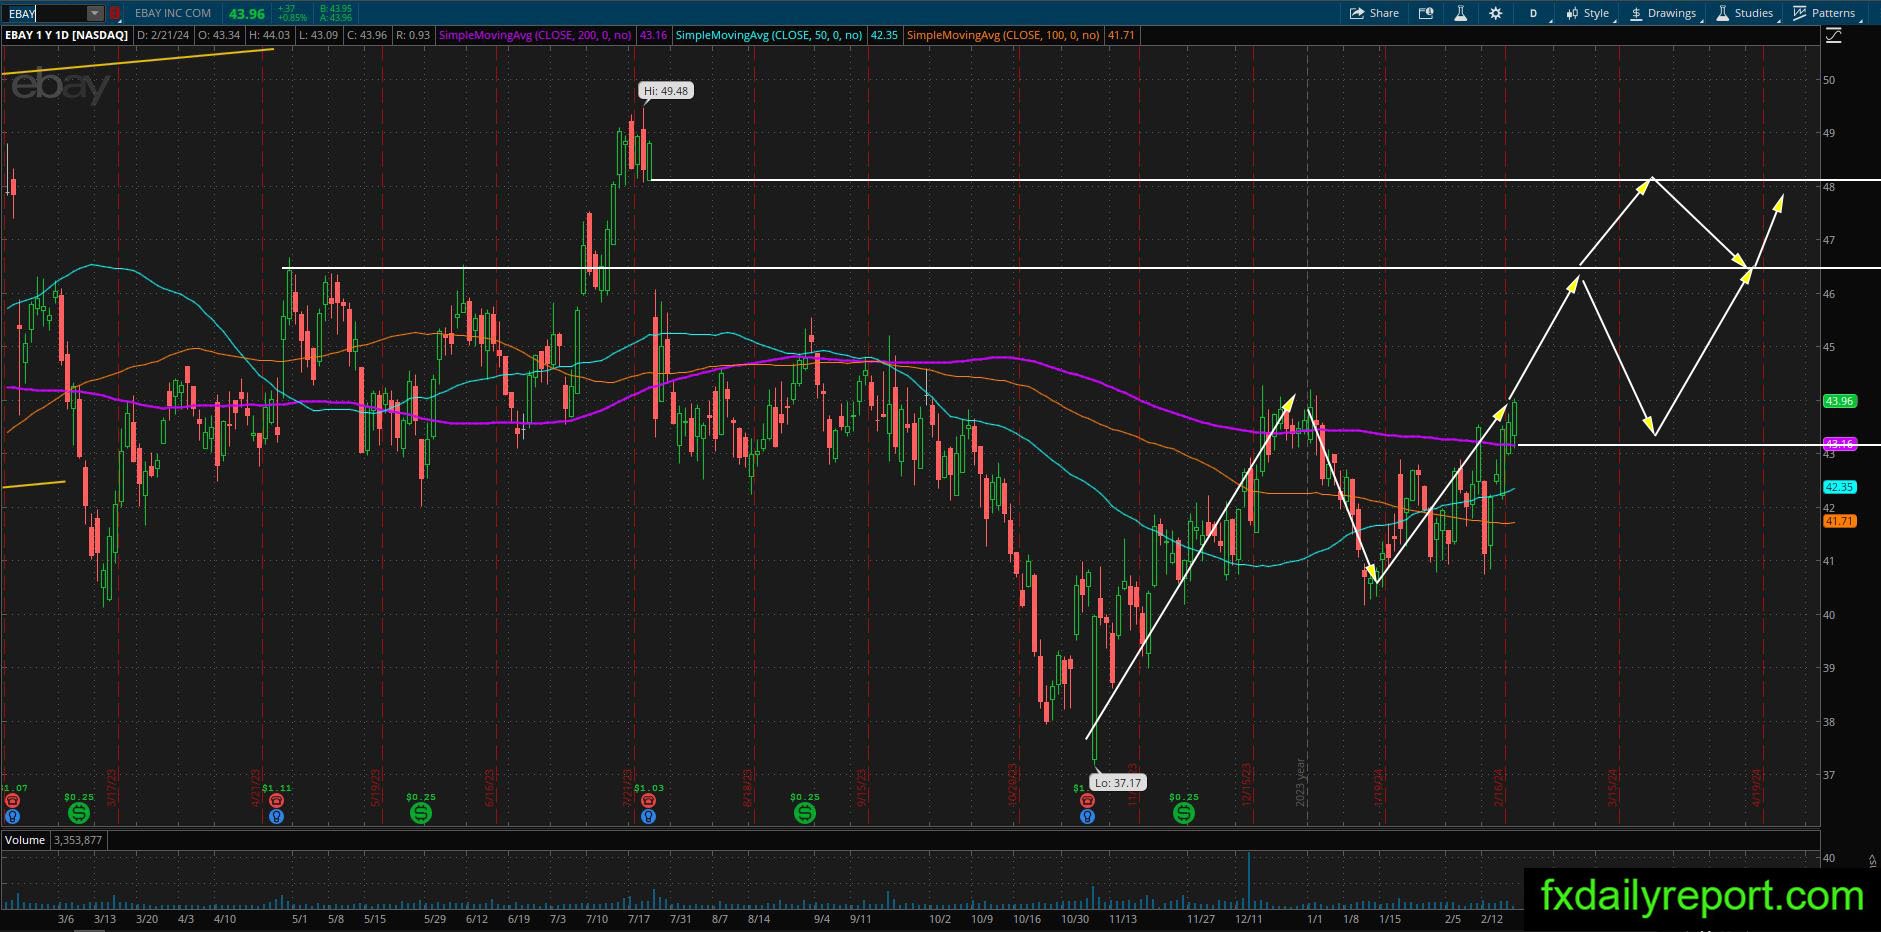Click the 42.35 cyan price bubble on axis
This screenshot has height=932, width=1881.
1840,487
